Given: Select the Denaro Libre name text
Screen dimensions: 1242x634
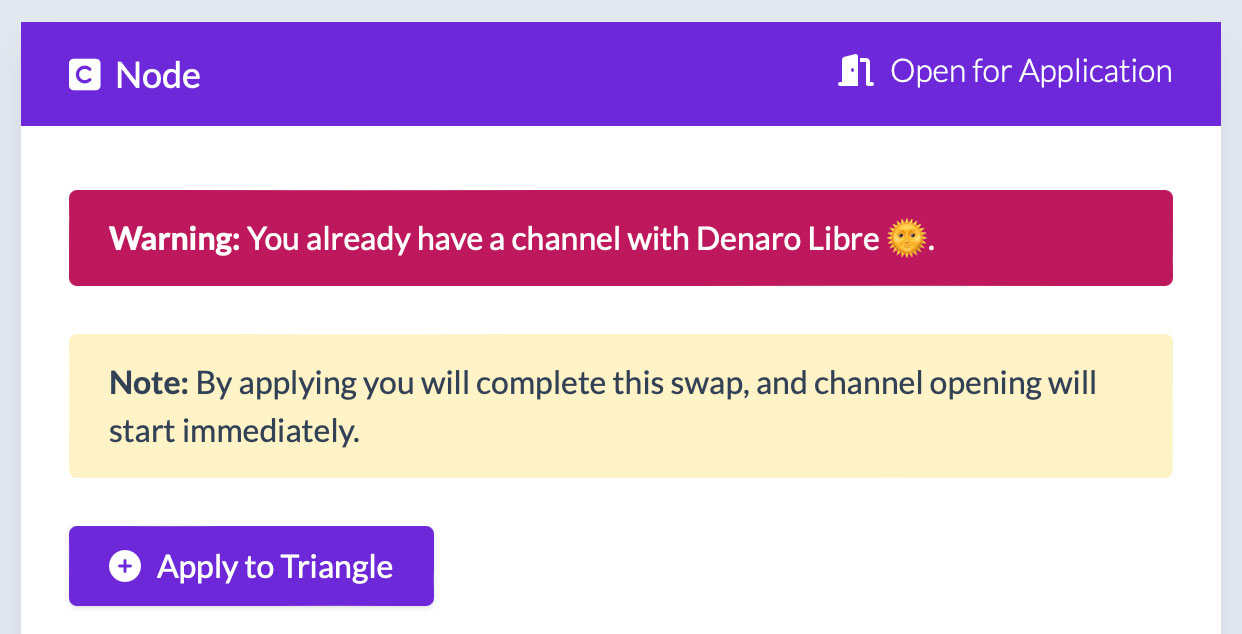Looking at the screenshot, I should [789, 239].
